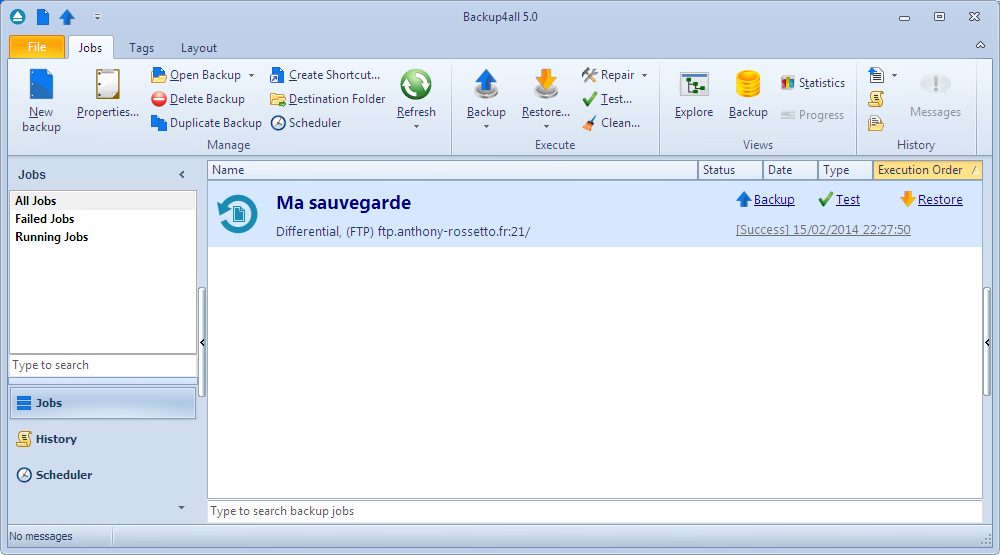The width and height of the screenshot is (1000, 555).
Task: Click the New backup ribbon icon
Action: coord(41,85)
